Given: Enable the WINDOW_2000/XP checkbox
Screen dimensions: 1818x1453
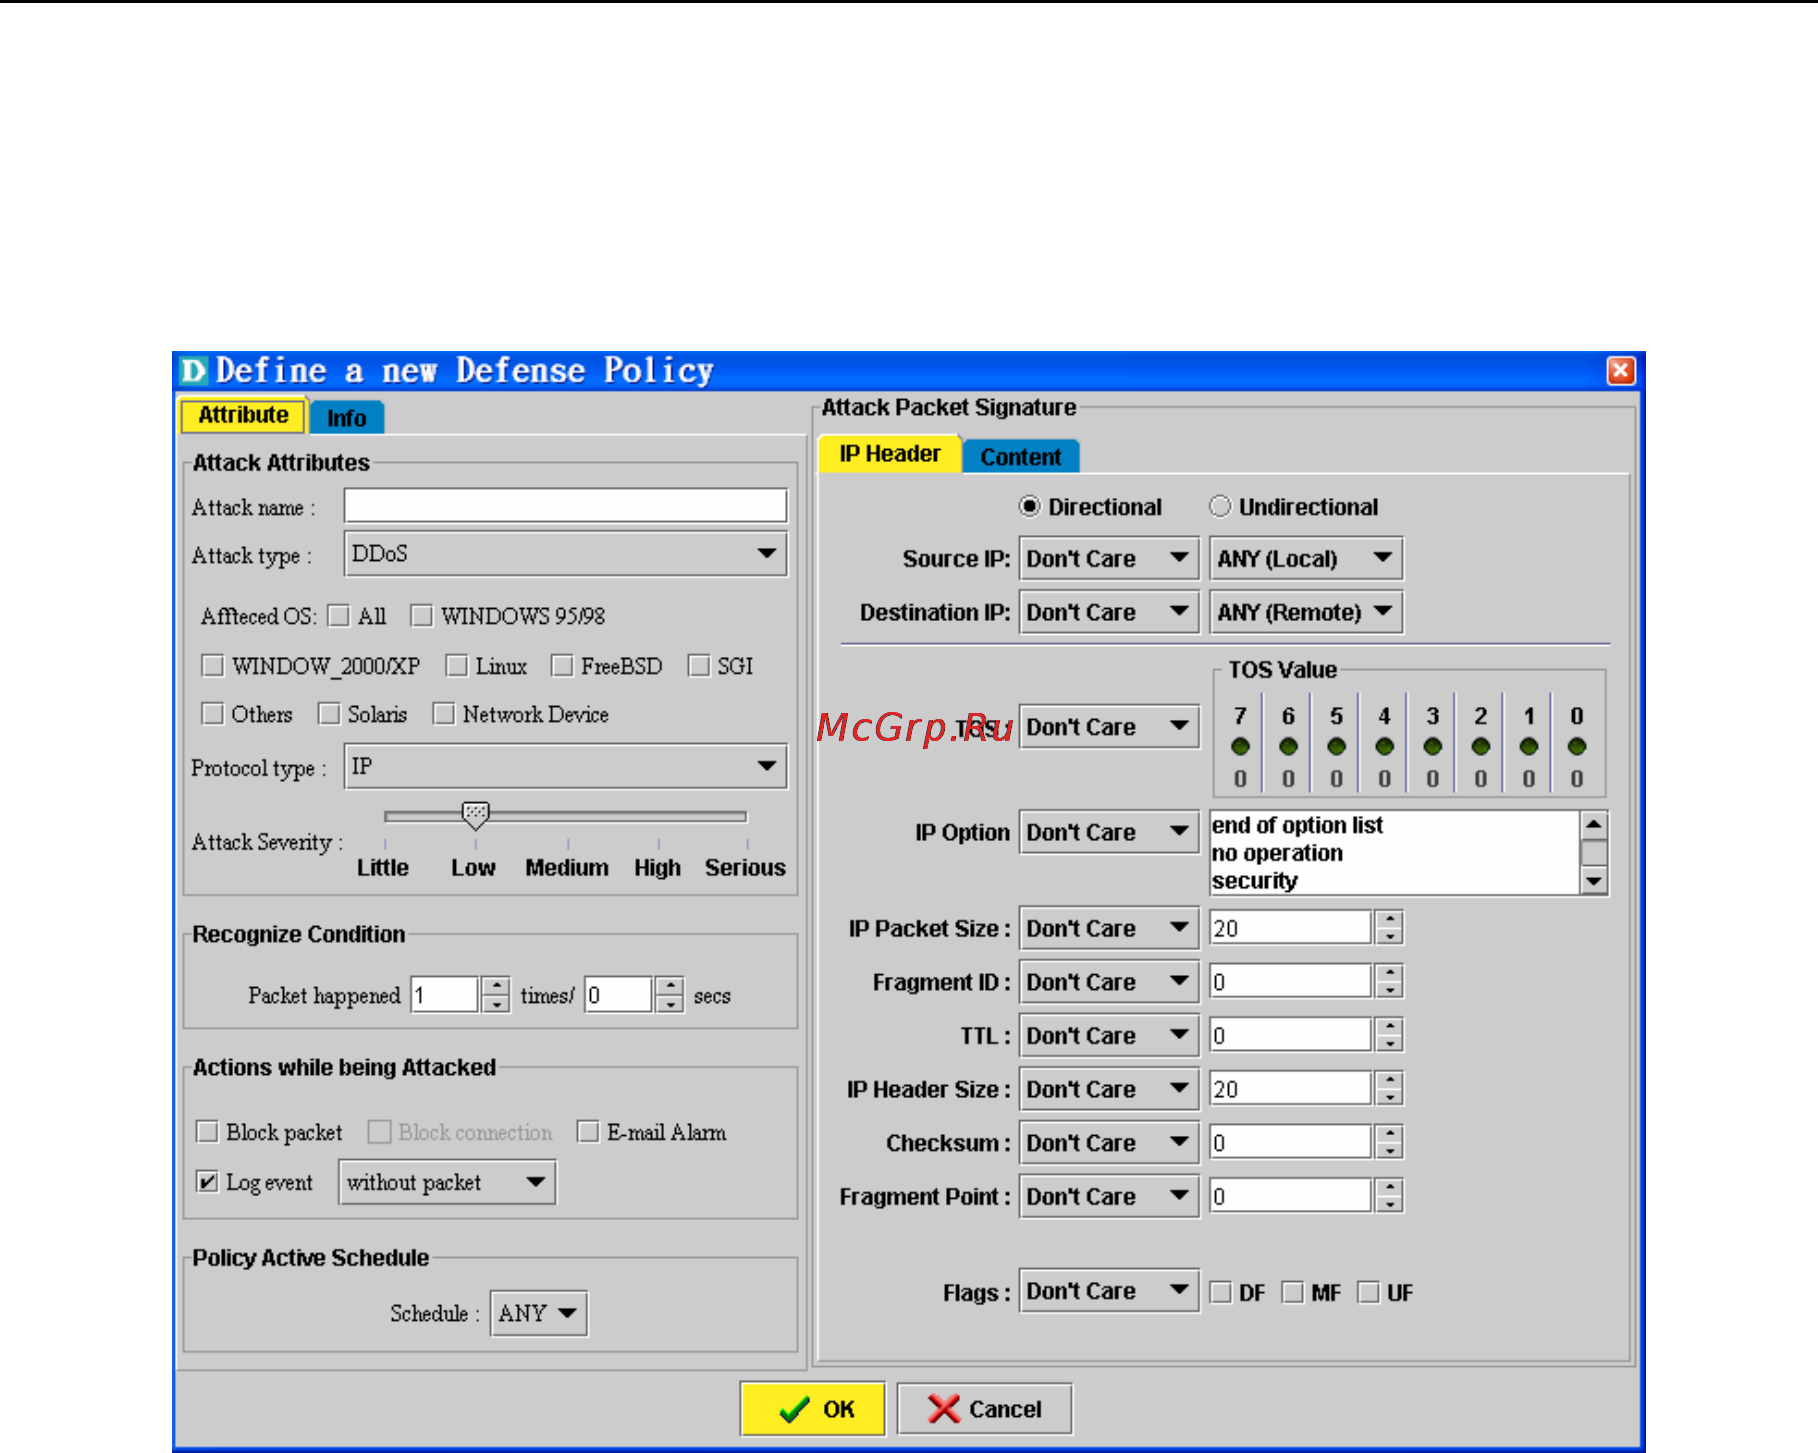Looking at the screenshot, I should click(212, 665).
